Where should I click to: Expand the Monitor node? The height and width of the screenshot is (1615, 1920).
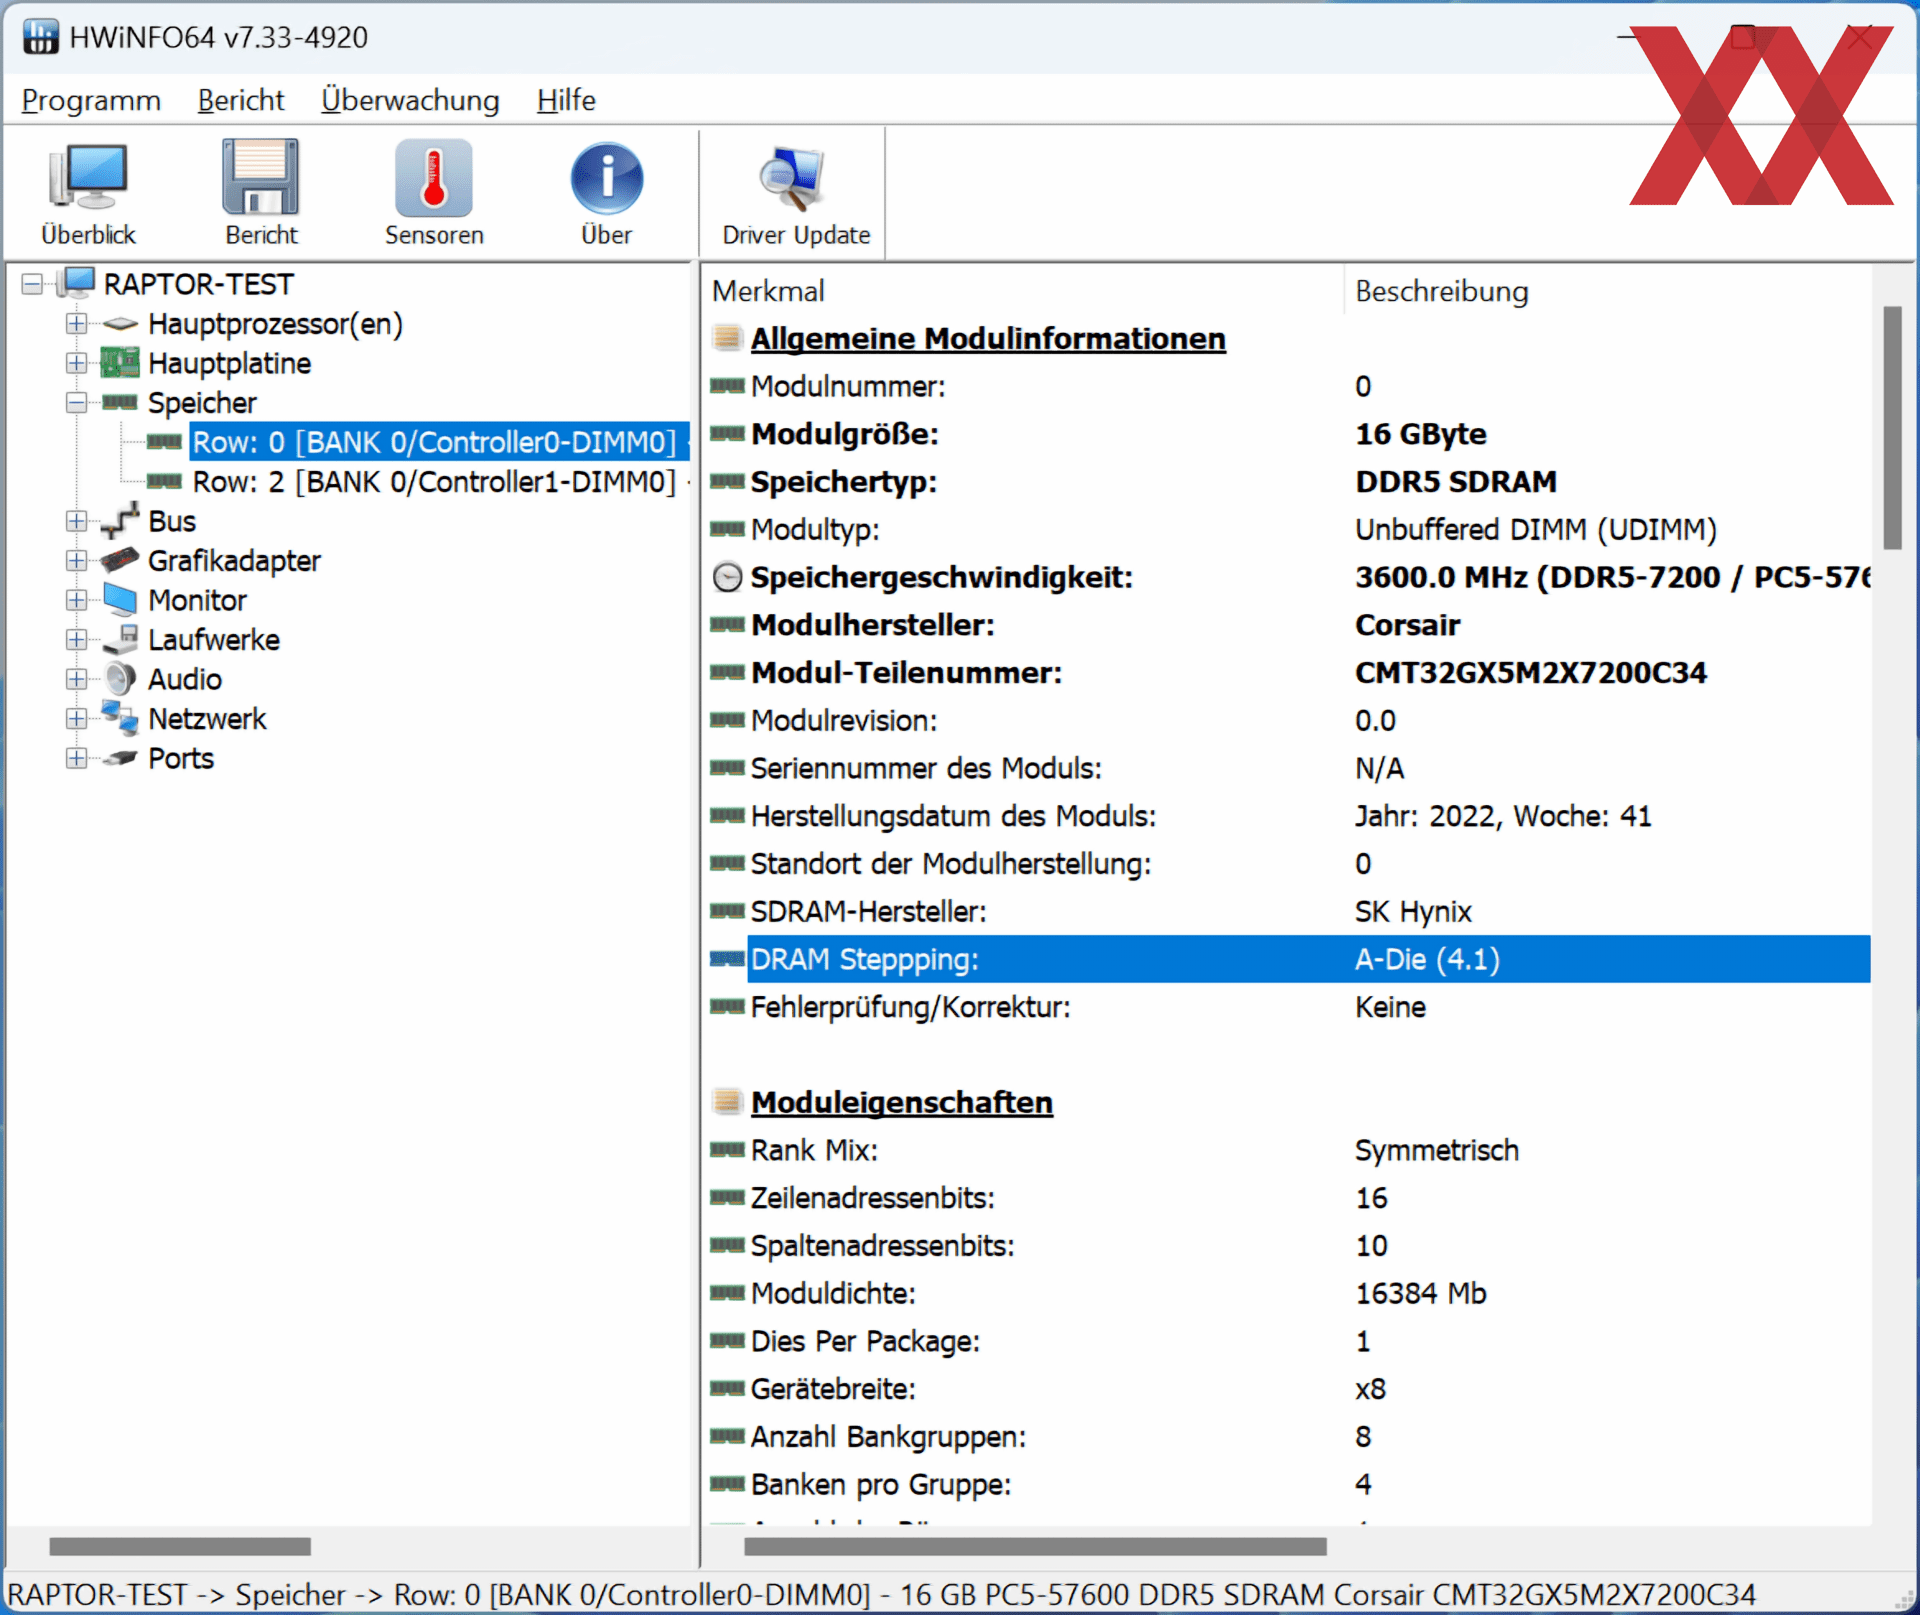77,600
